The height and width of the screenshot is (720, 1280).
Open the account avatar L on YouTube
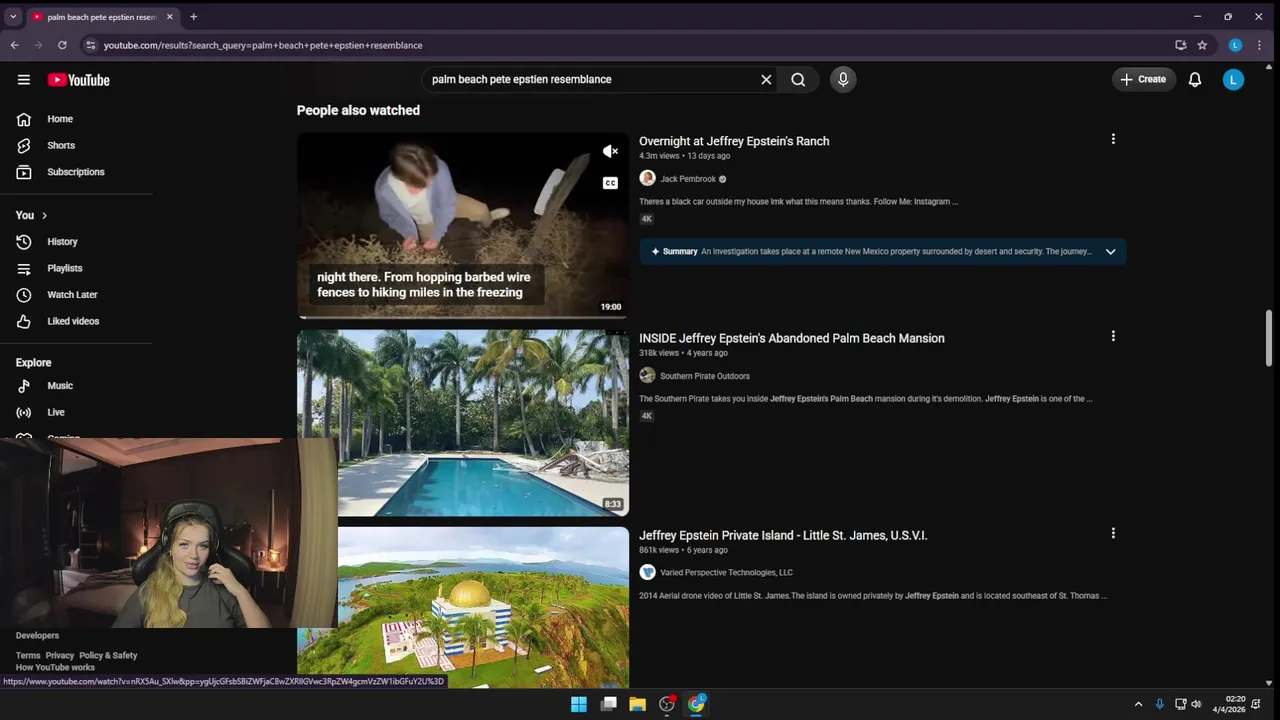(x=1233, y=80)
